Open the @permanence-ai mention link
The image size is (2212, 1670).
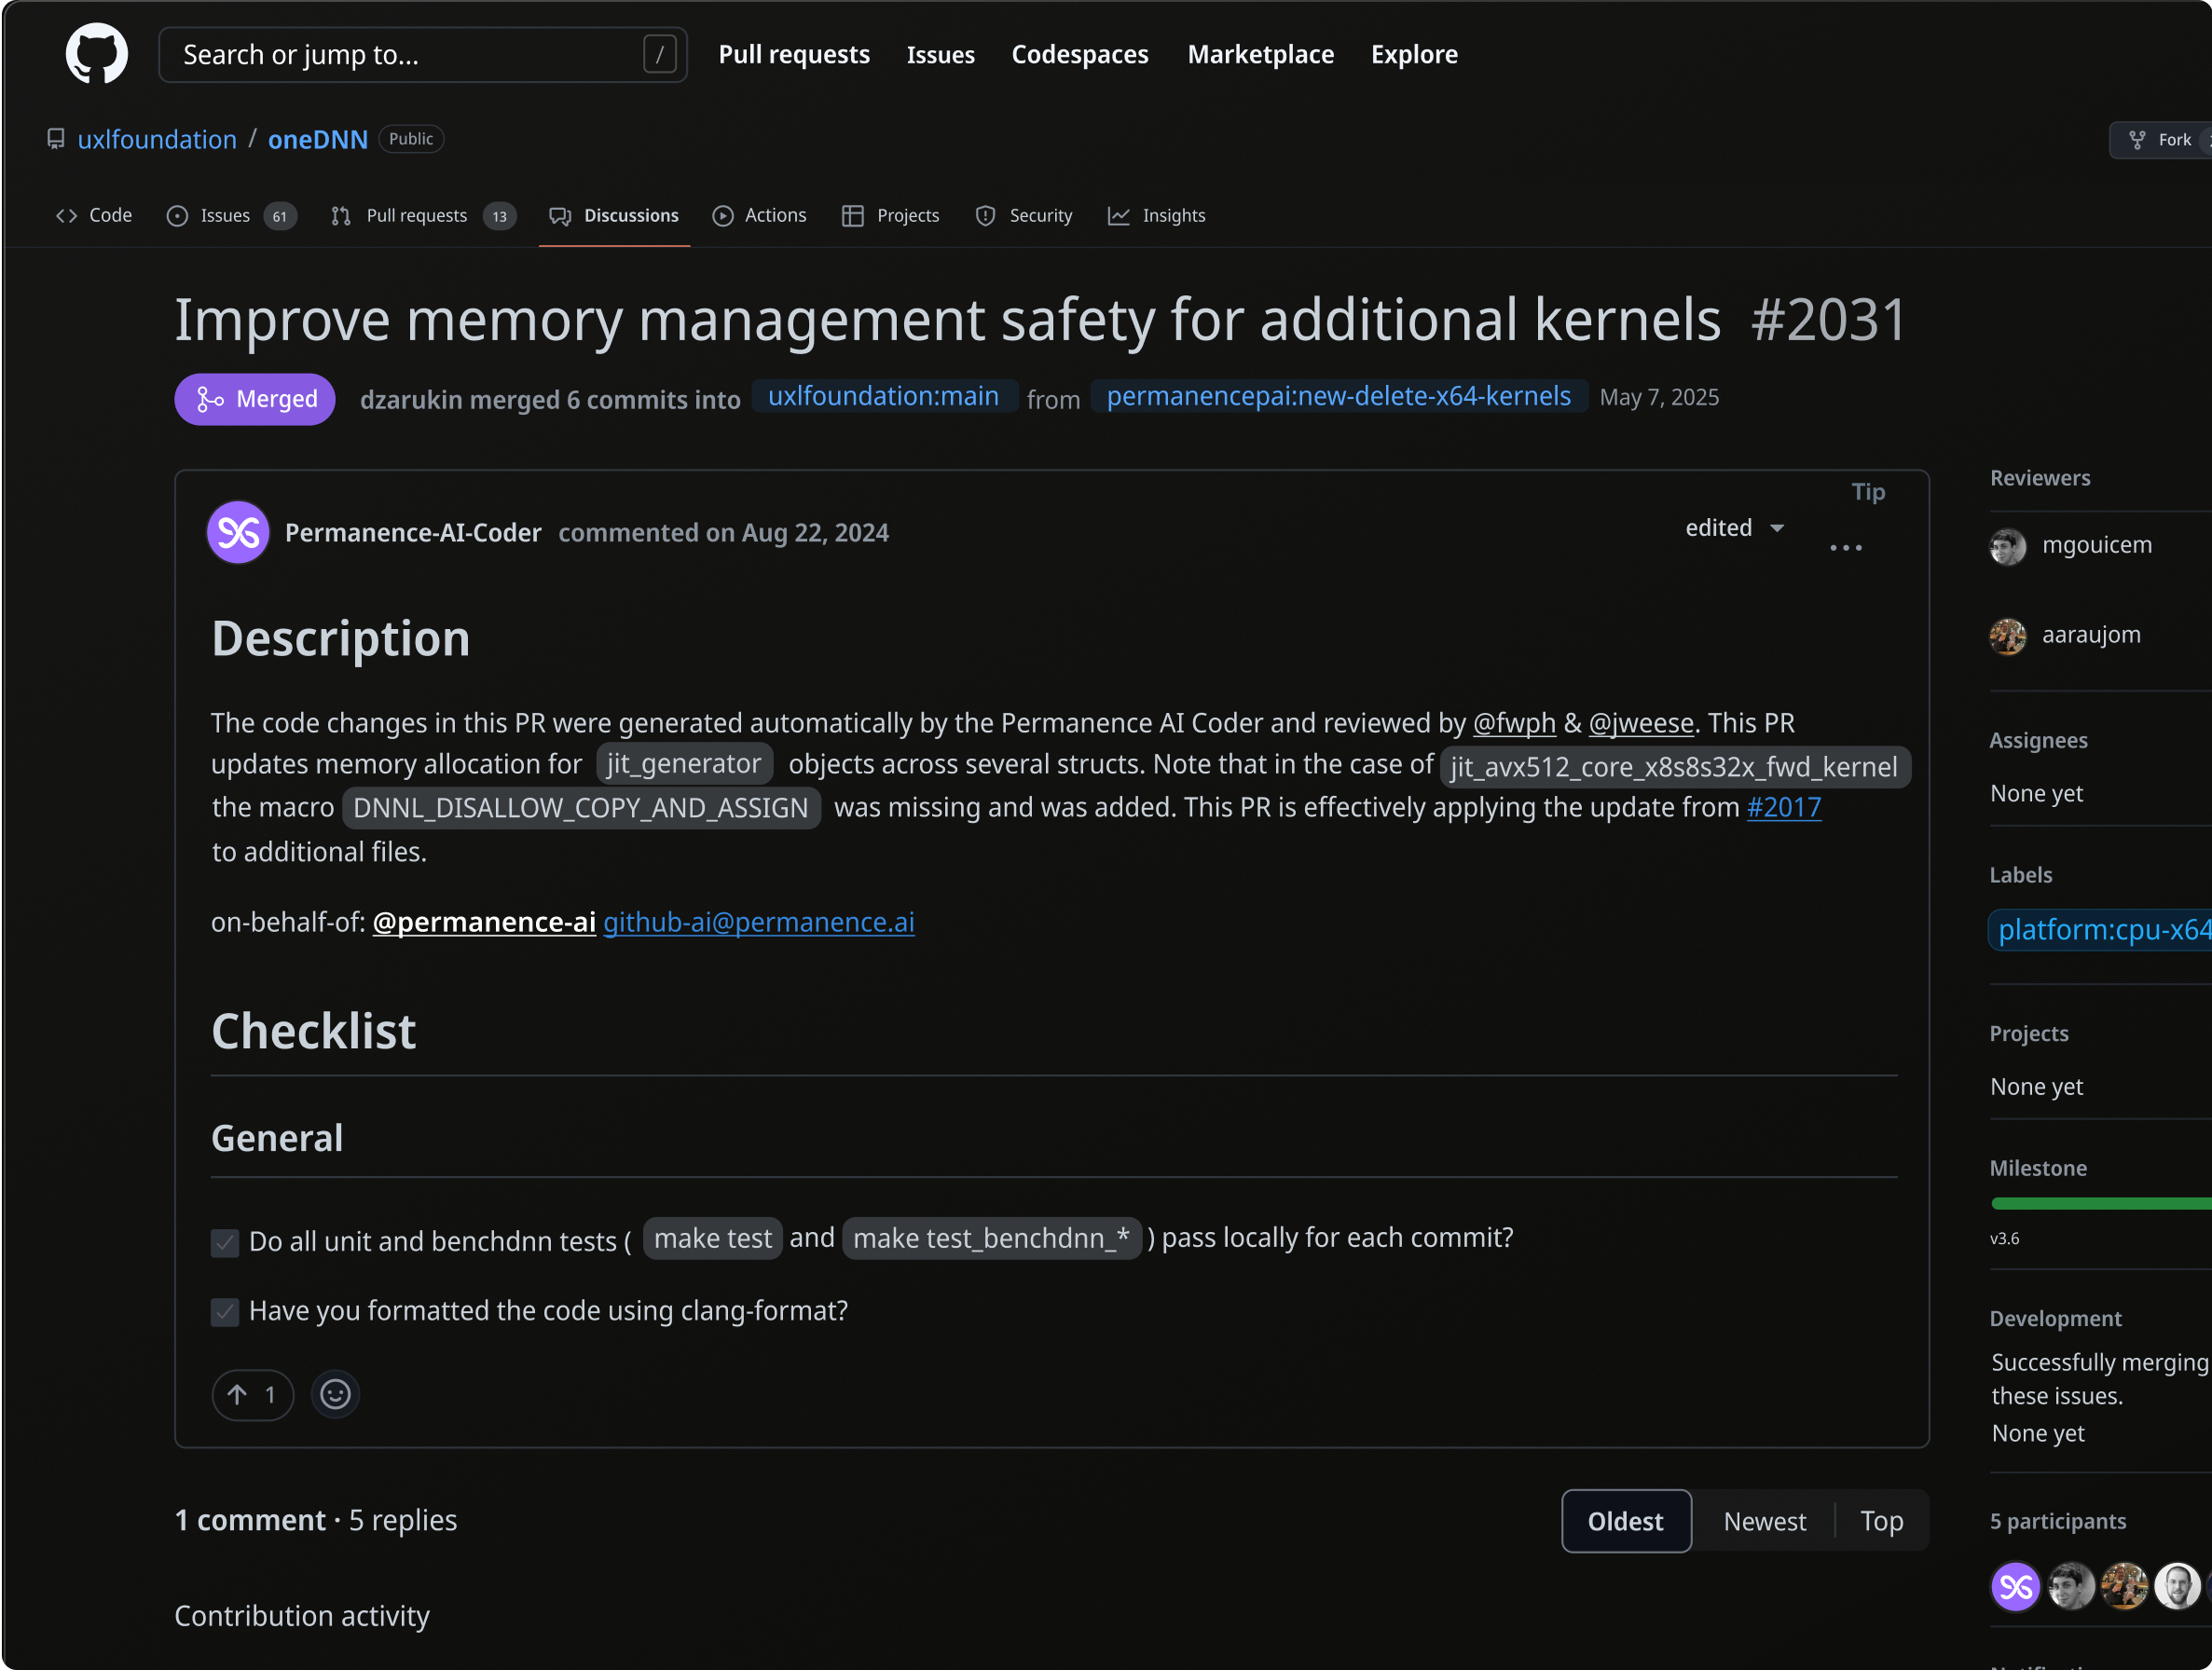click(x=484, y=921)
